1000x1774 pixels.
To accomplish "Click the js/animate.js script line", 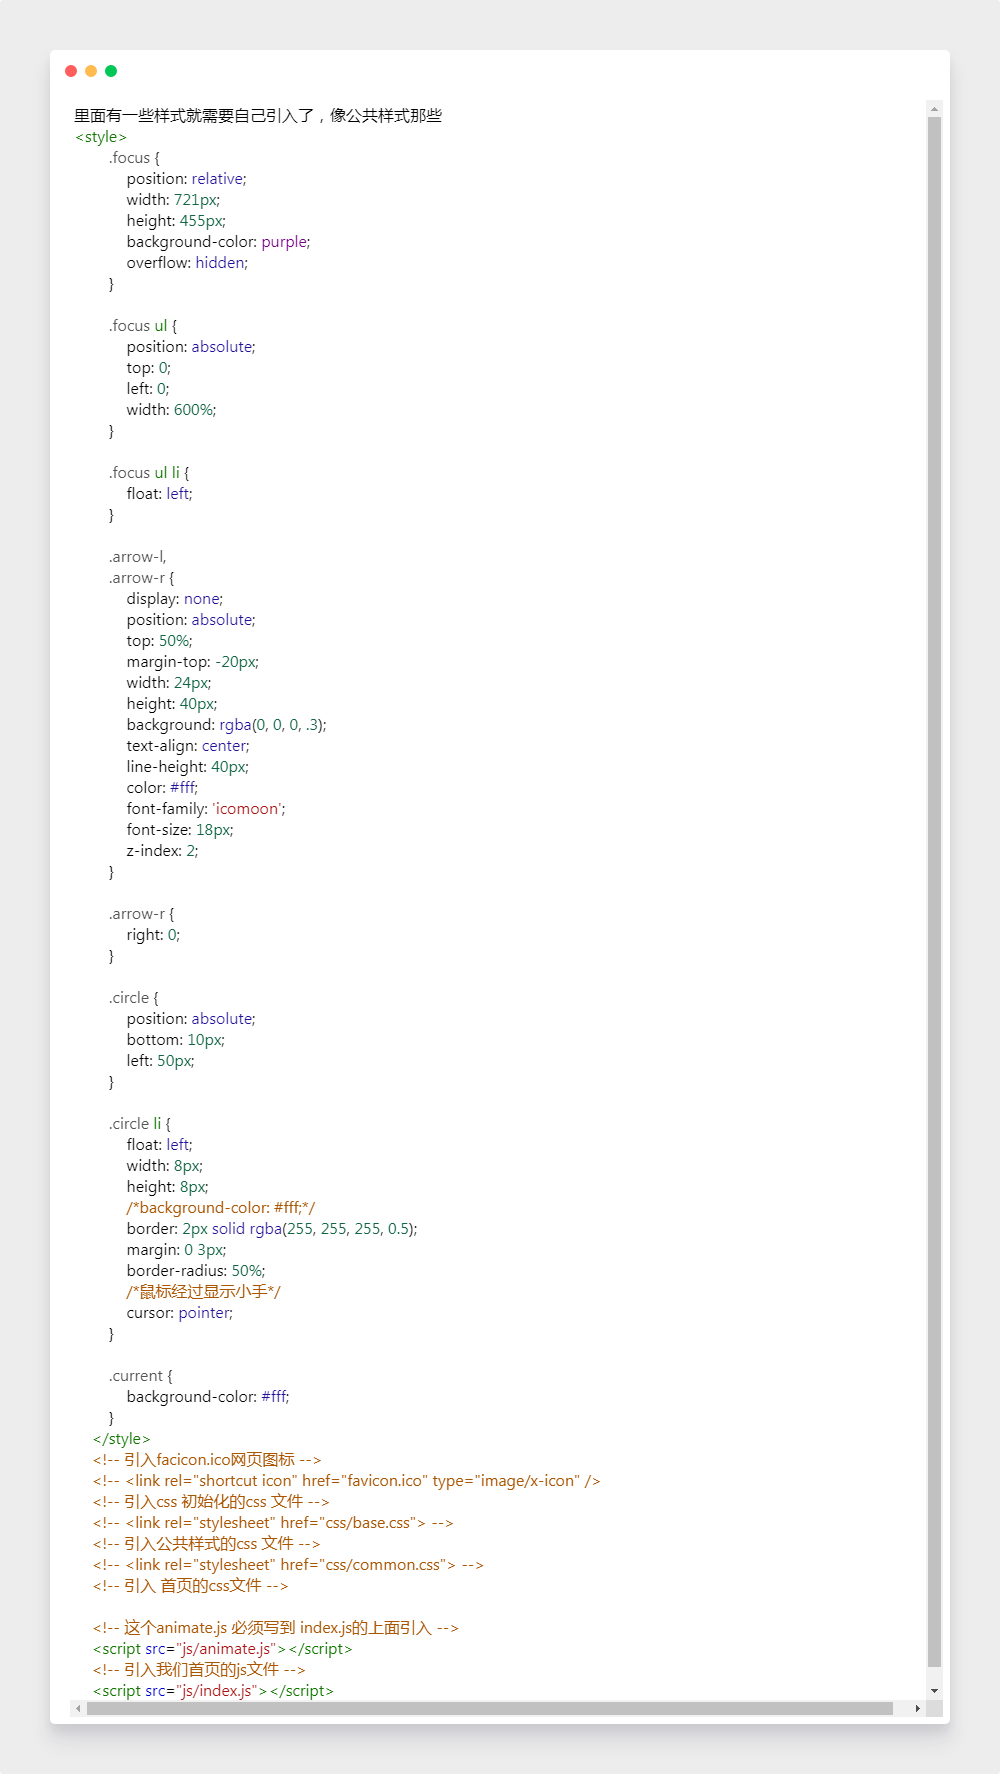I will 223,1649.
